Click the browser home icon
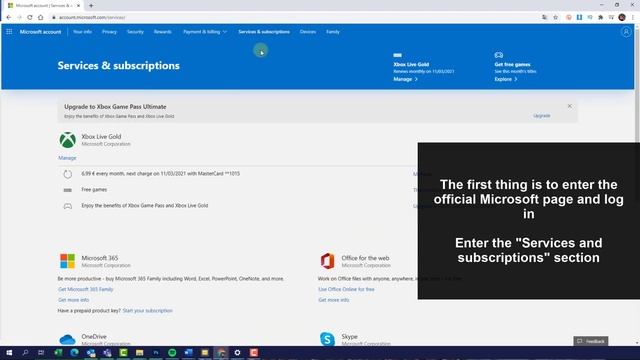The height and width of the screenshot is (360, 640). coord(40,17)
